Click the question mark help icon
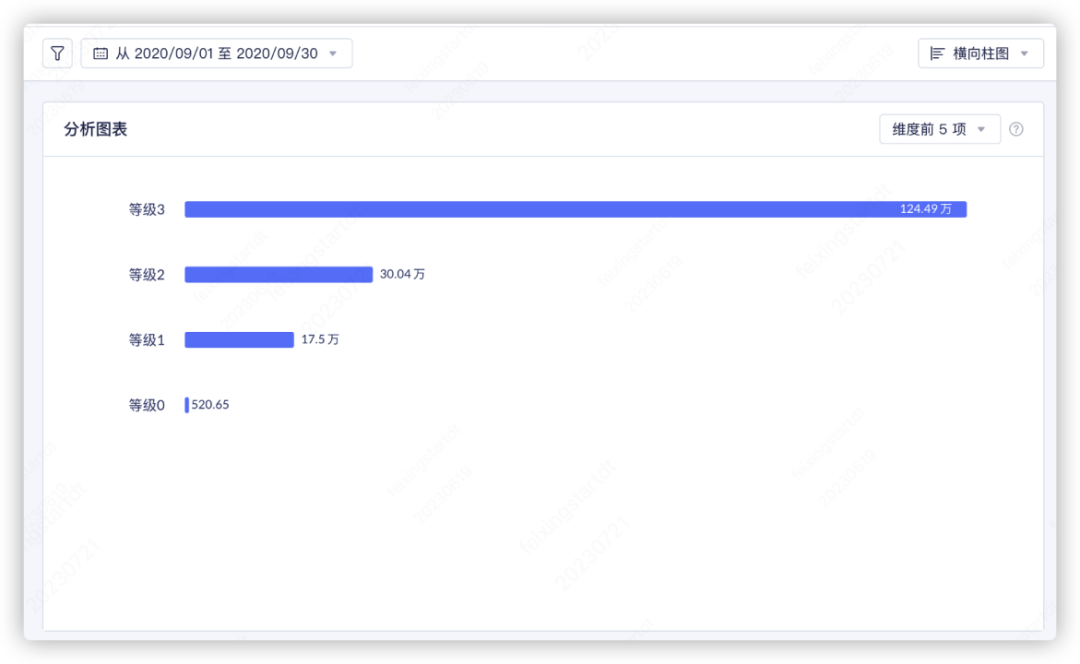This screenshot has width=1080, height=664. point(1016,129)
